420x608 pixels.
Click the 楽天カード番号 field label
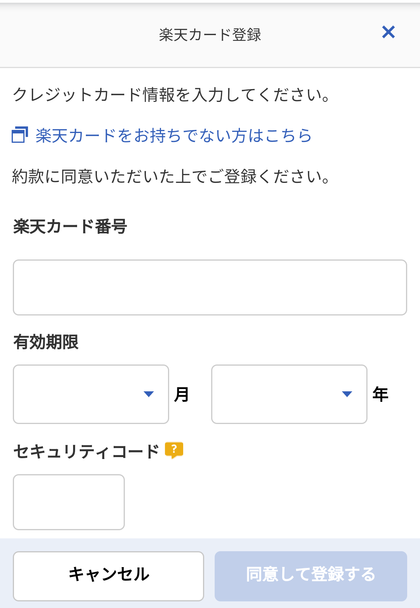pyautogui.click(x=70, y=226)
